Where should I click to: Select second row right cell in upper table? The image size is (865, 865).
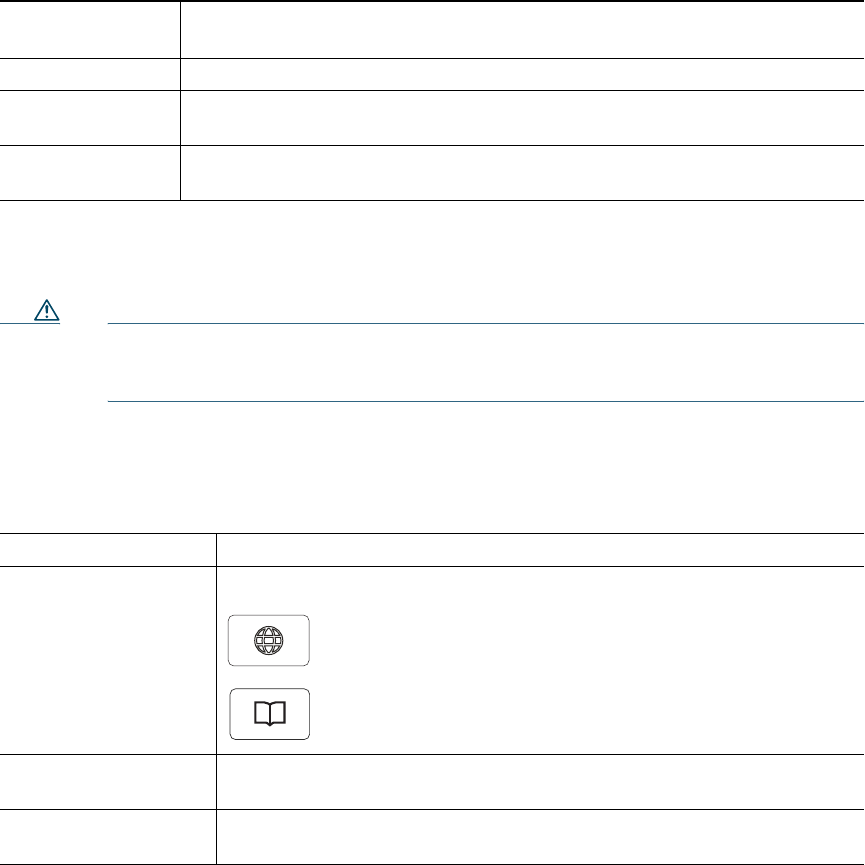(x=521, y=74)
